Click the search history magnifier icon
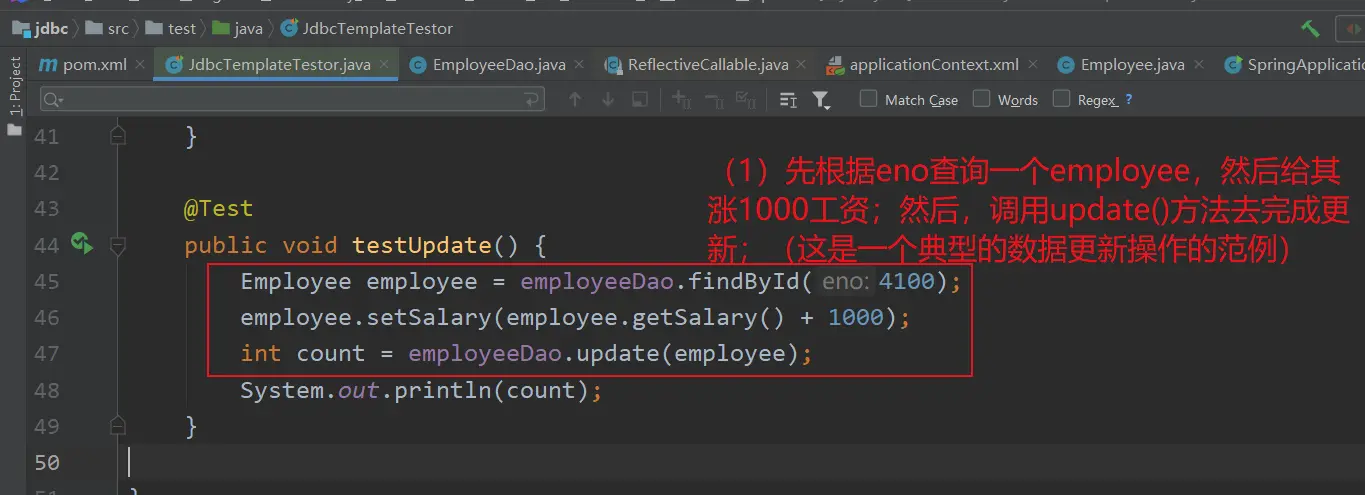The width and height of the screenshot is (1365, 495). pyautogui.click(x=54, y=100)
